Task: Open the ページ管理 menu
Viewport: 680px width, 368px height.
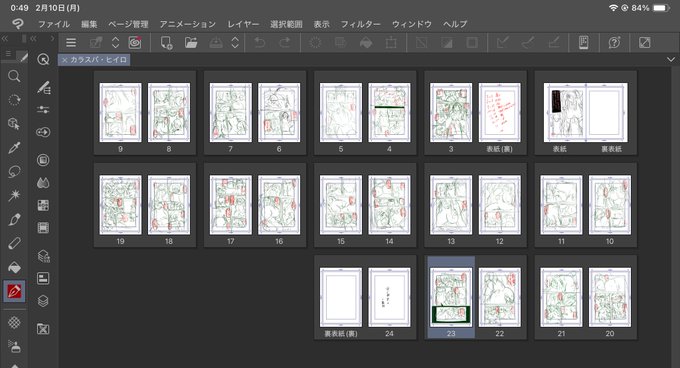Action: click(128, 24)
